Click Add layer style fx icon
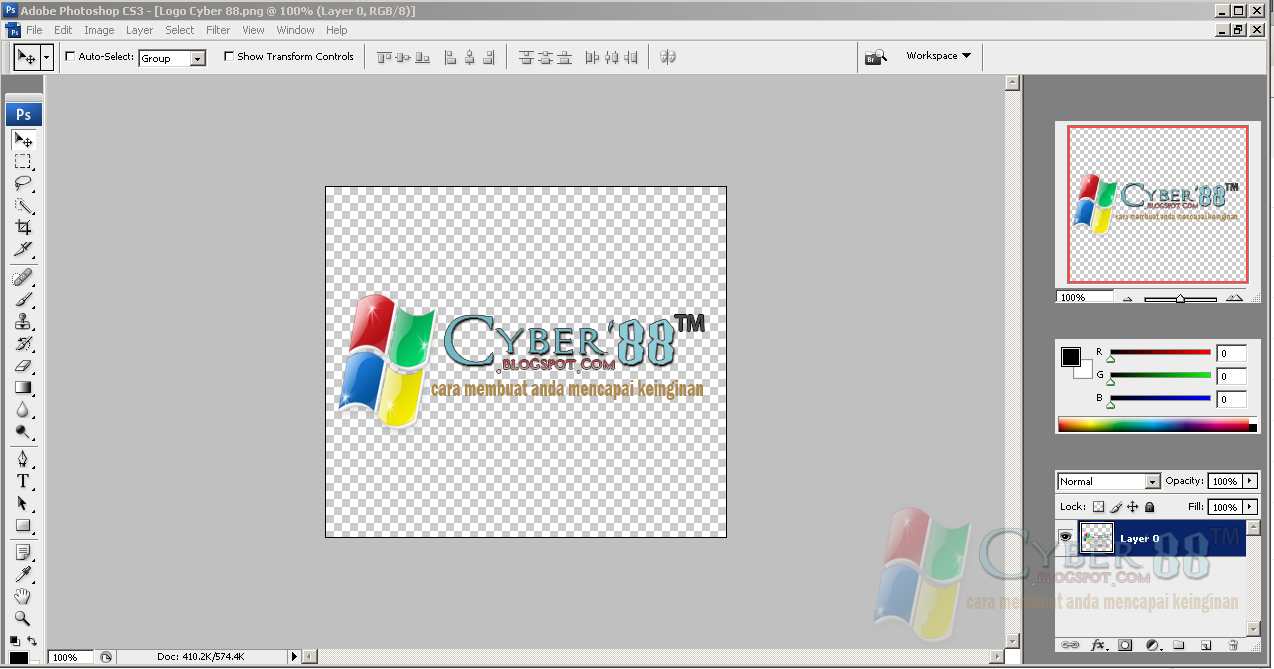The height and width of the screenshot is (669, 1274). coord(1097,645)
